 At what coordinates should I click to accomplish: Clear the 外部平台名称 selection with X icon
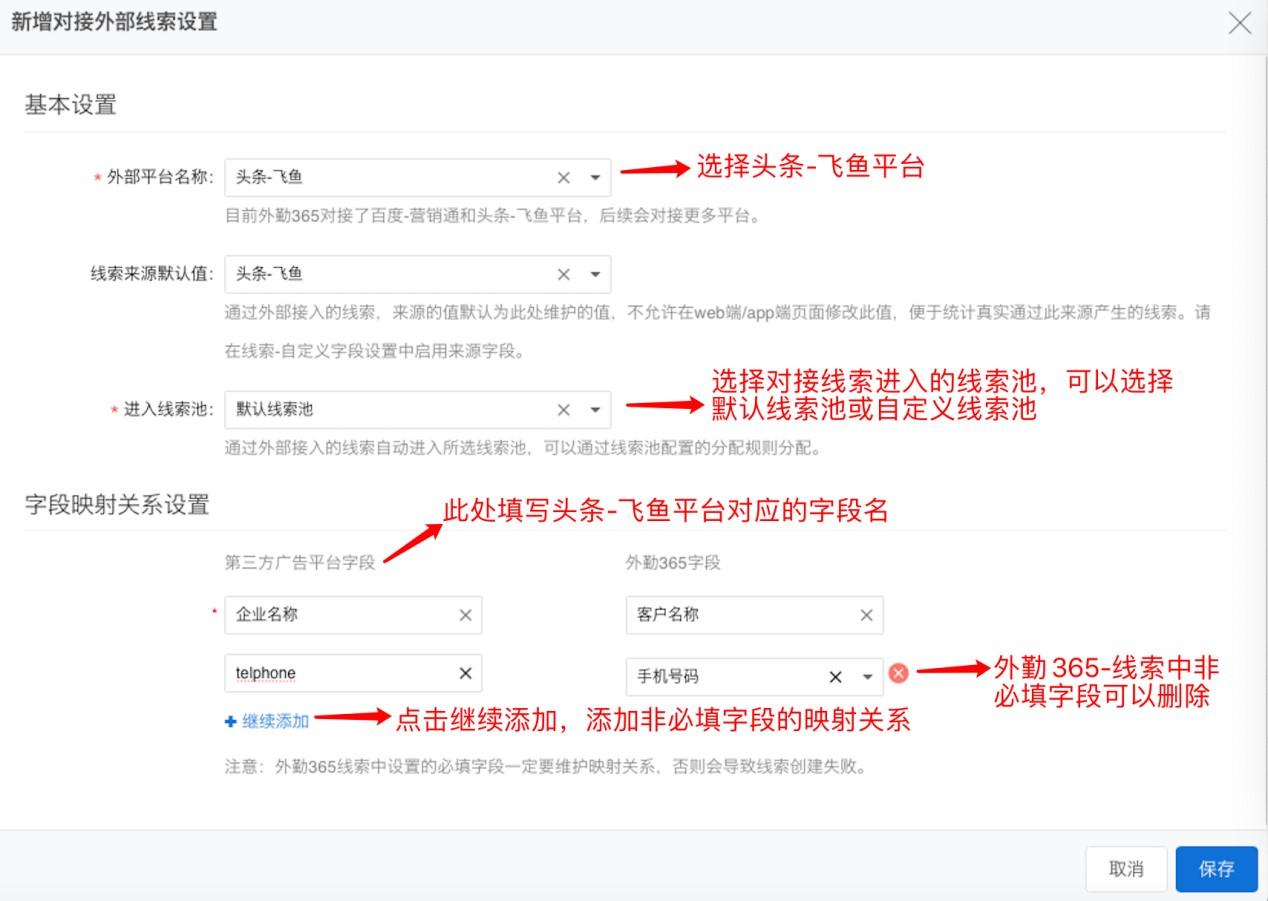564,178
